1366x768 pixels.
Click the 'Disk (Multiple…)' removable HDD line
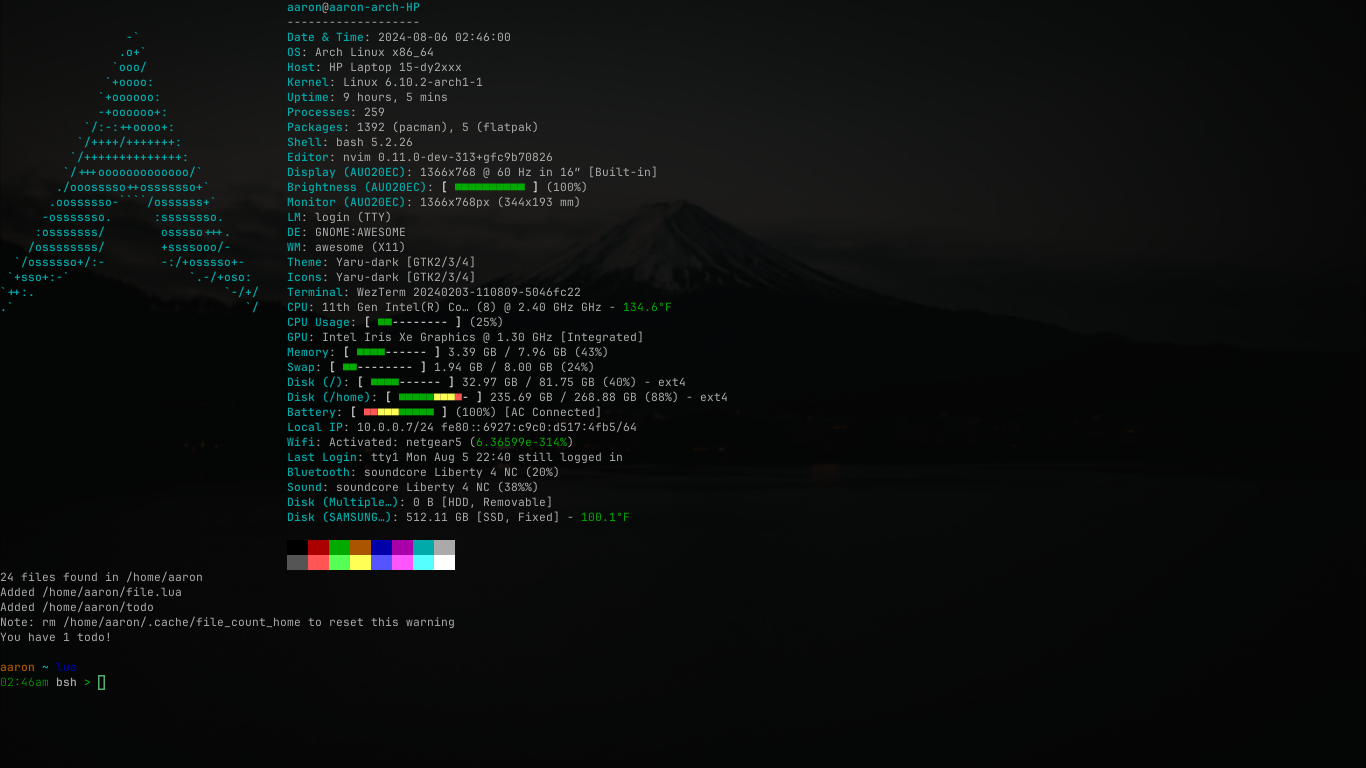coord(420,502)
